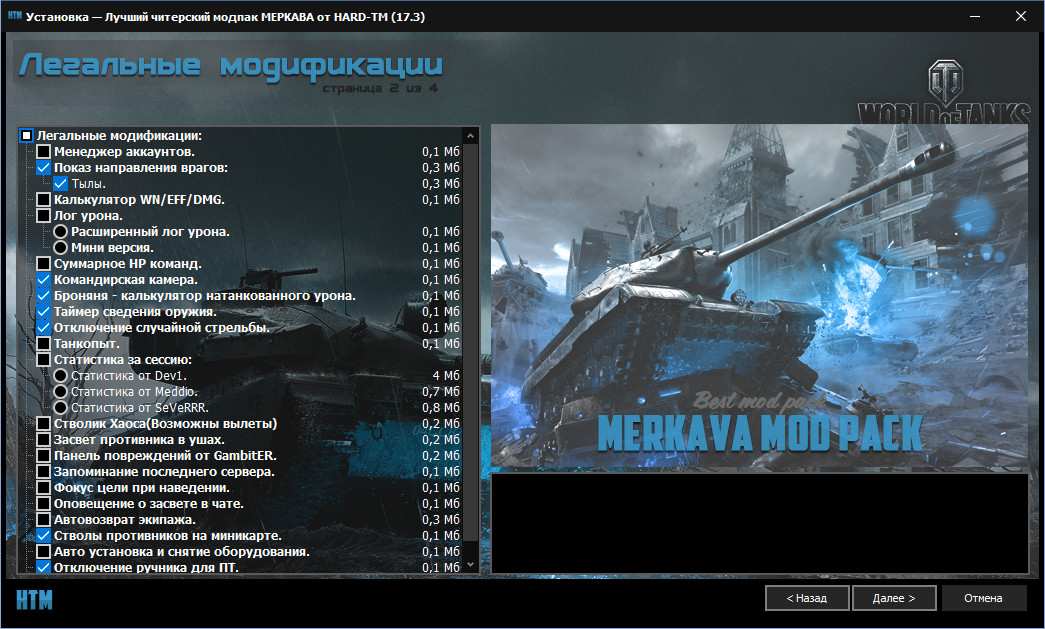The height and width of the screenshot is (629, 1045).
Task: Uncheck 'Показ направления врагов:' checkbox
Action: point(43,168)
